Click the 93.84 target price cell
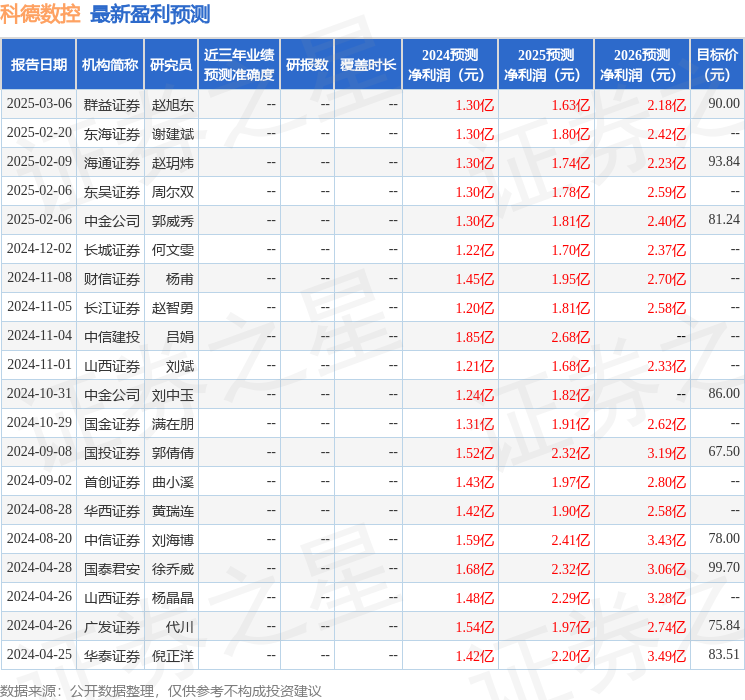This screenshot has height=700, width=745. [723, 162]
